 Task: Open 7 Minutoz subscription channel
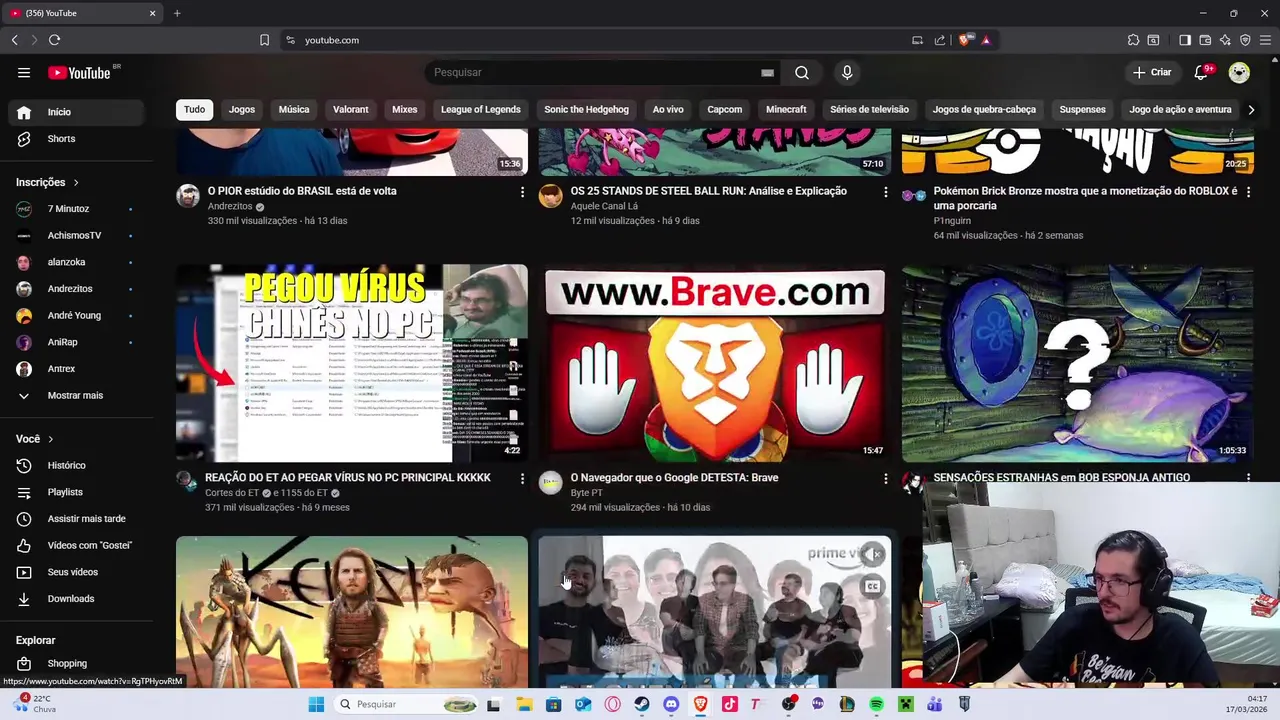point(78,209)
